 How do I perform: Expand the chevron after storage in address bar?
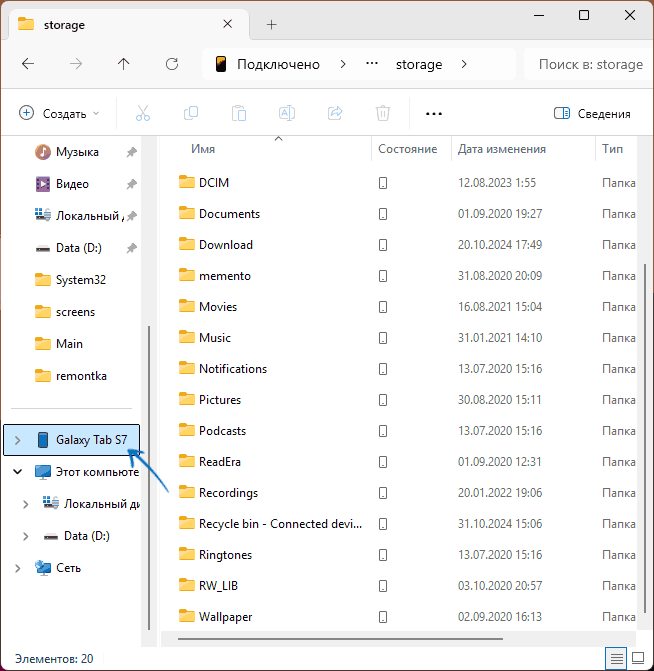tap(464, 64)
